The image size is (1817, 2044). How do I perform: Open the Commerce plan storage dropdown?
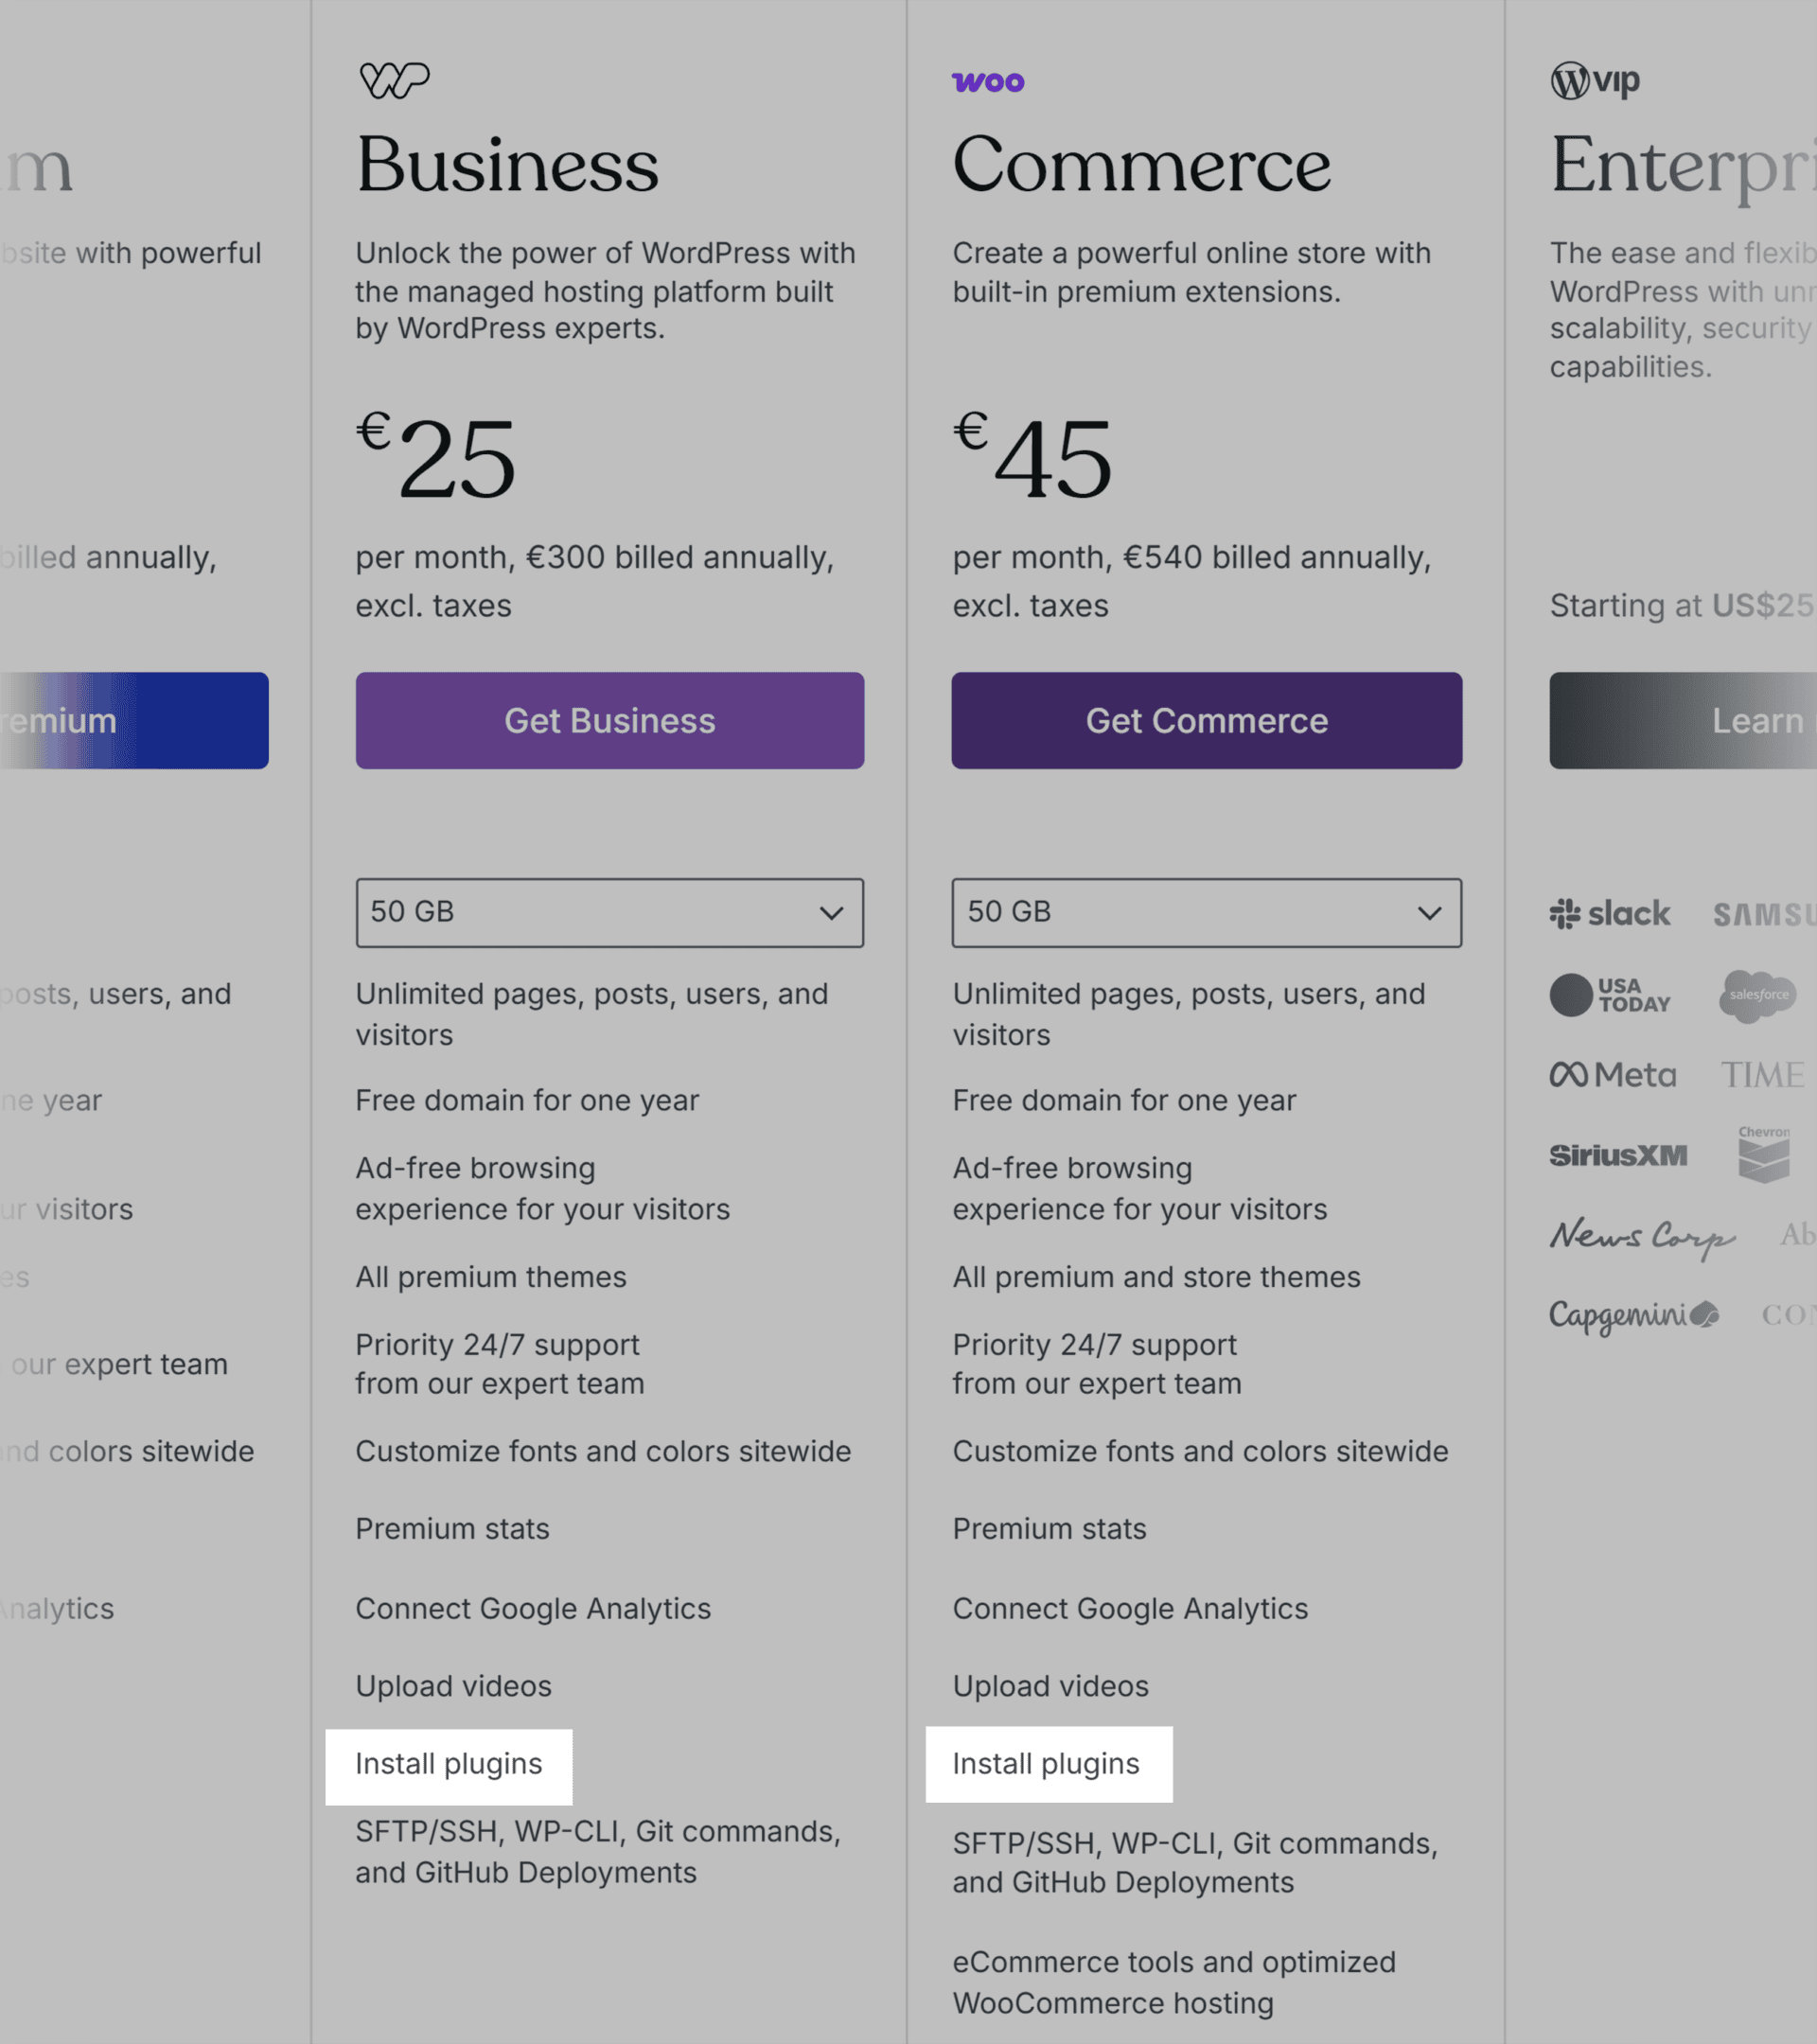coord(1205,912)
